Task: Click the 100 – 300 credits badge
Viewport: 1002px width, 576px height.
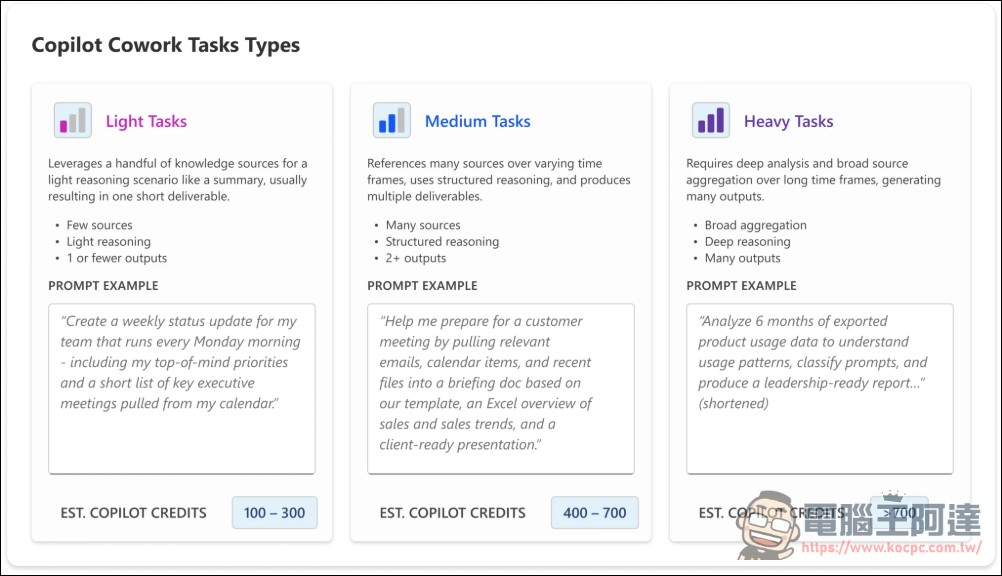Action: [x=275, y=513]
